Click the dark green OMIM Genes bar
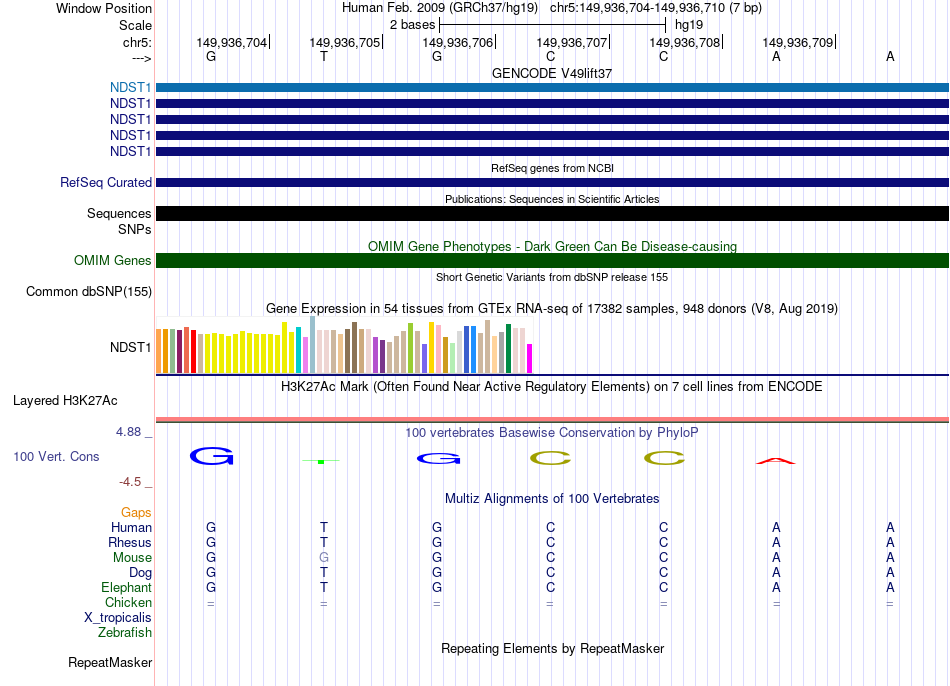 [552, 261]
